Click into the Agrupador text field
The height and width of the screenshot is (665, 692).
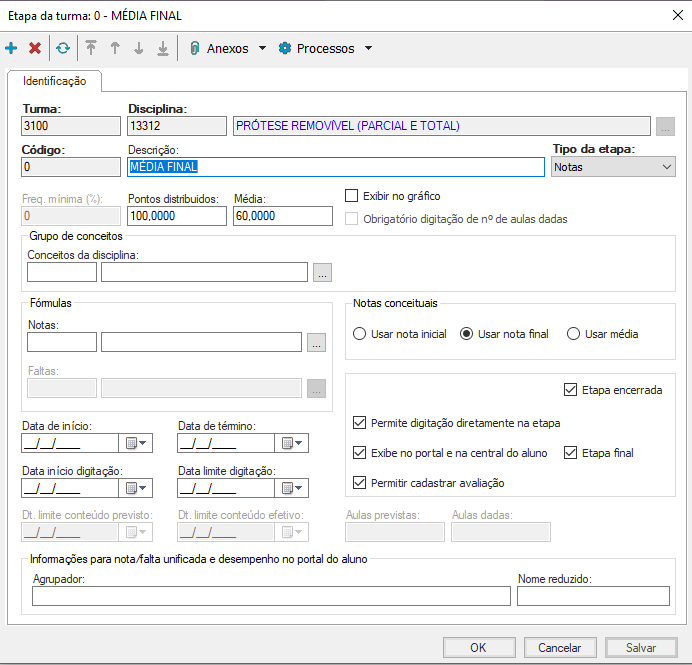pos(271,596)
